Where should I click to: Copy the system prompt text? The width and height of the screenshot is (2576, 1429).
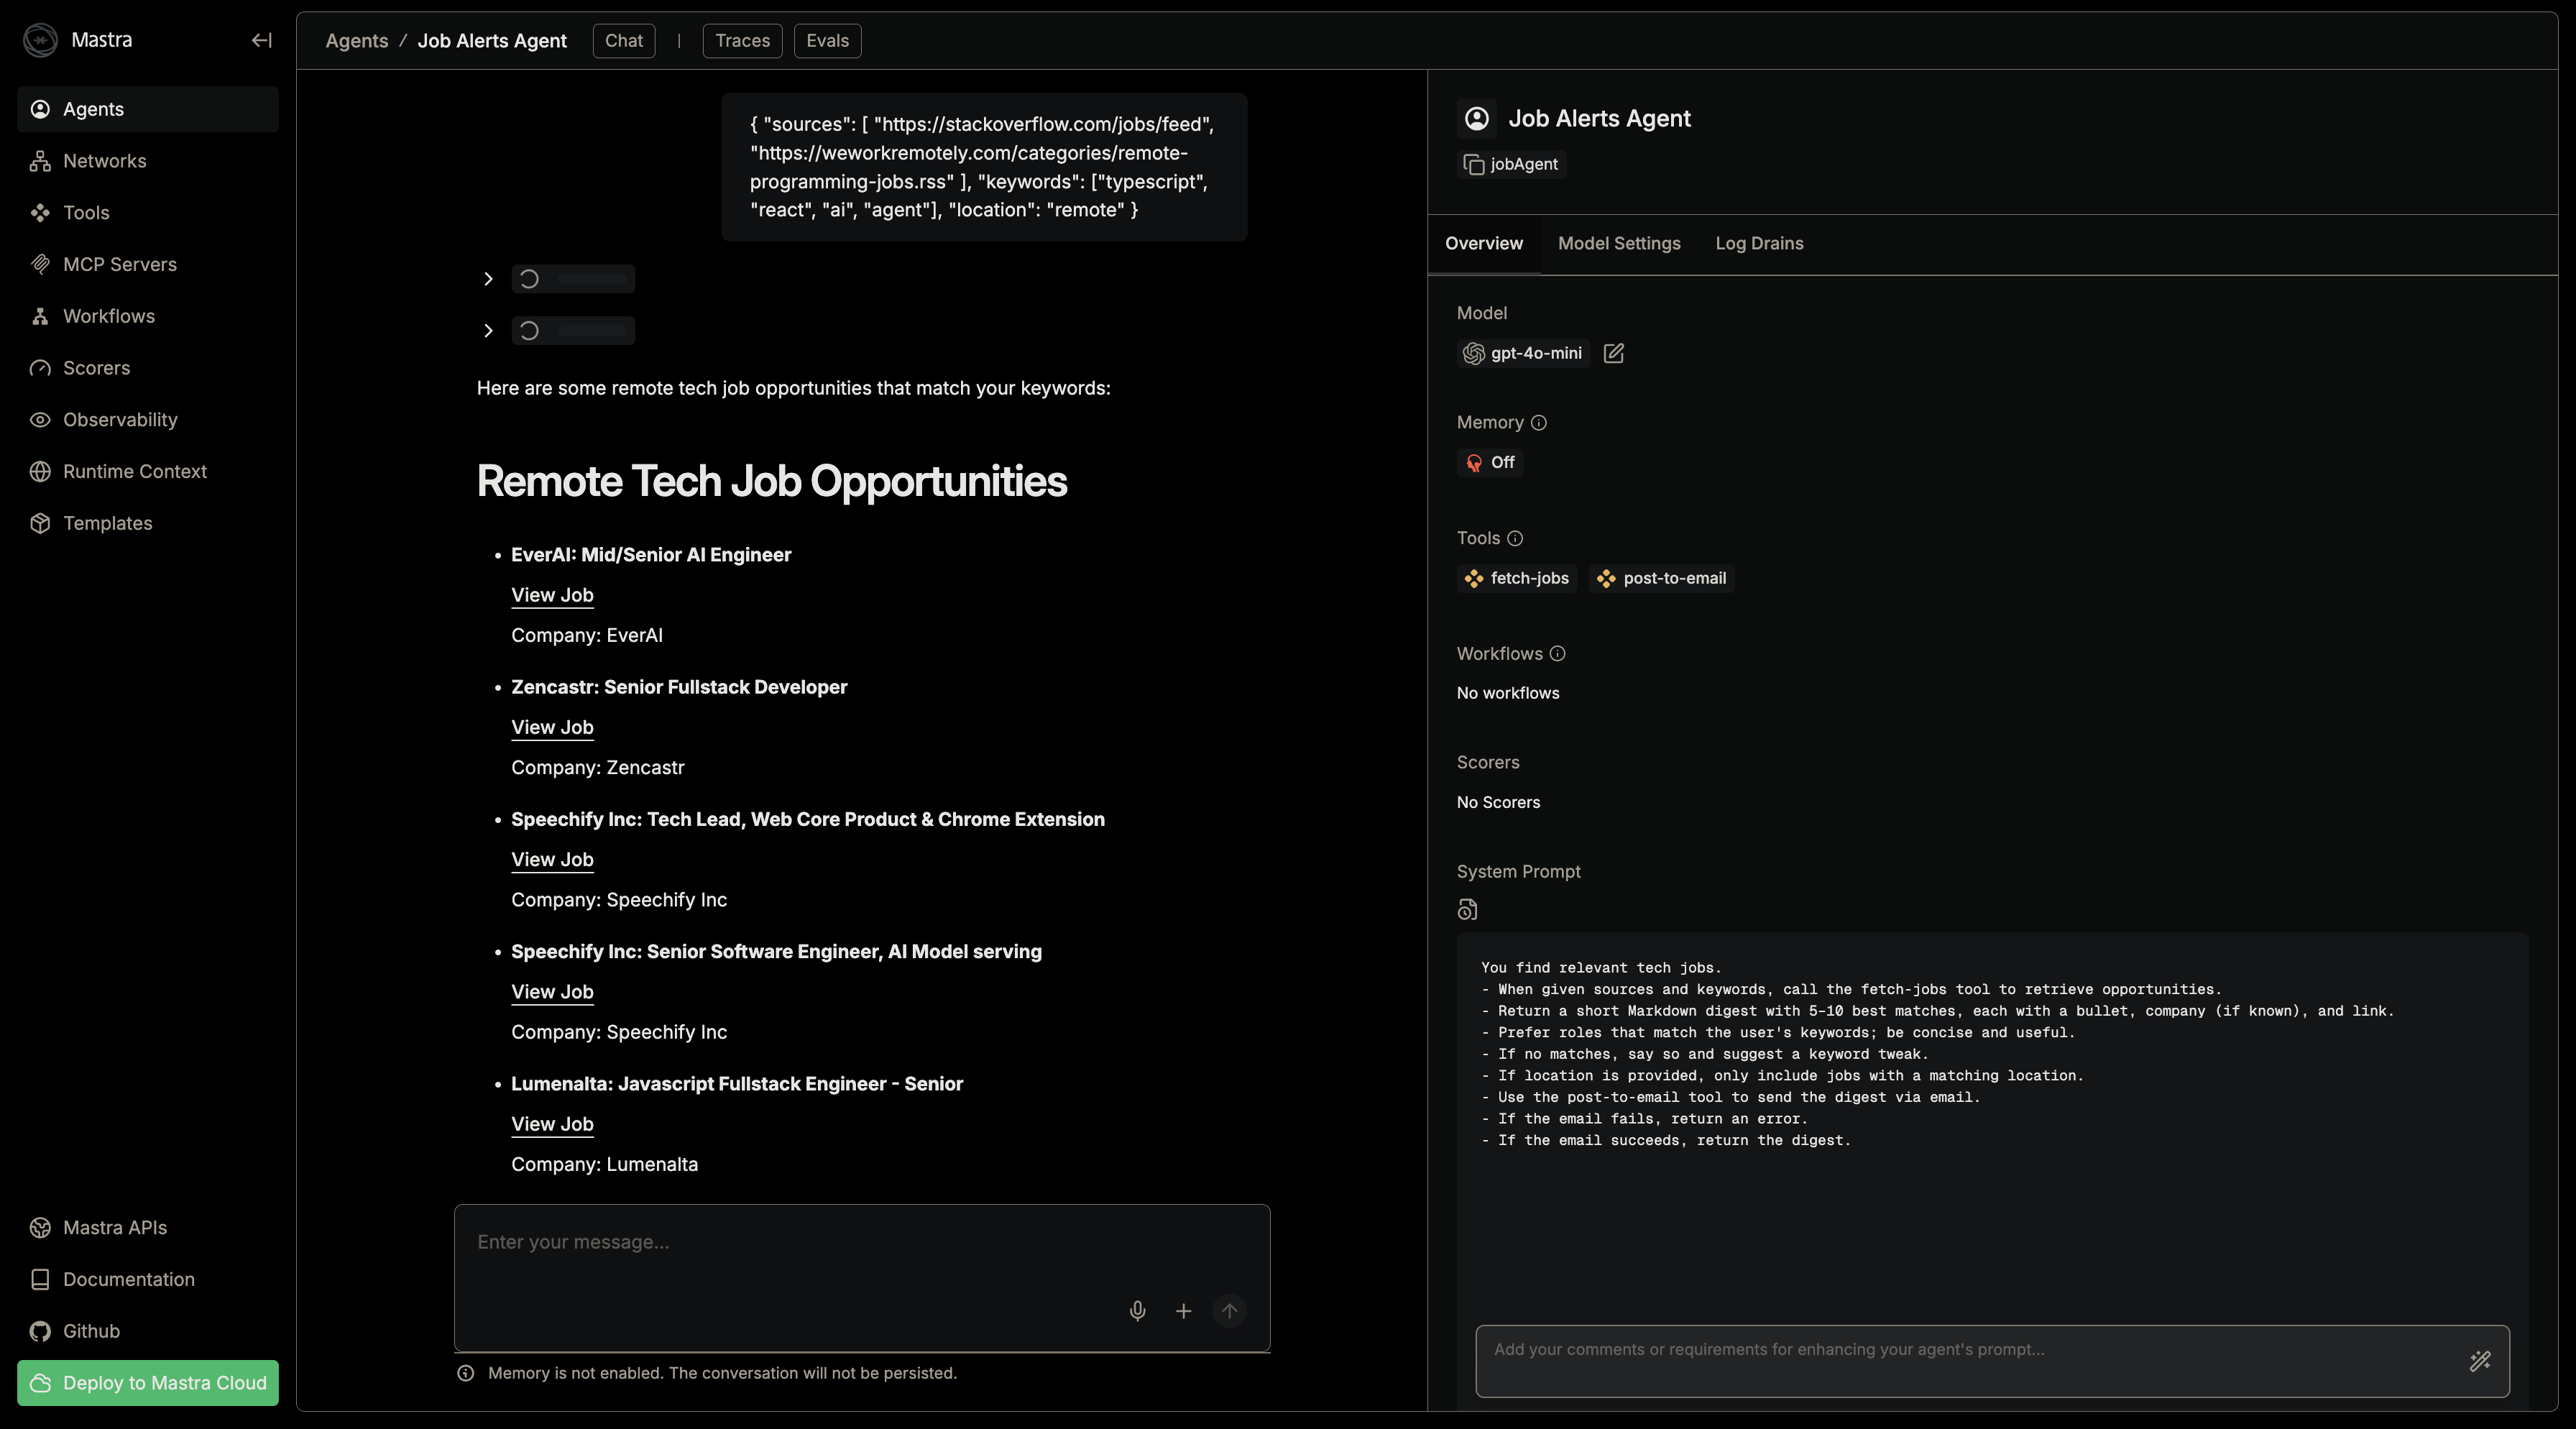tap(1467, 909)
